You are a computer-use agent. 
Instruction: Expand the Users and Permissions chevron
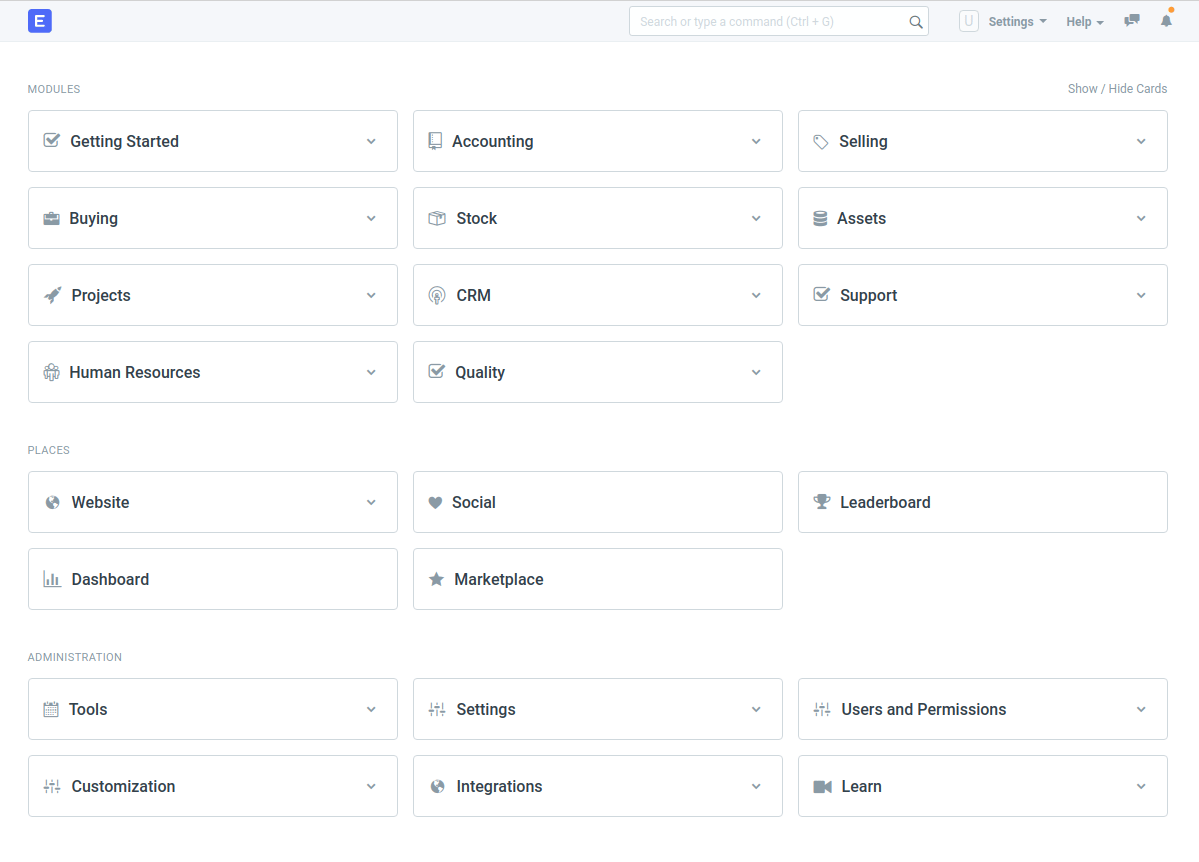tap(1141, 710)
